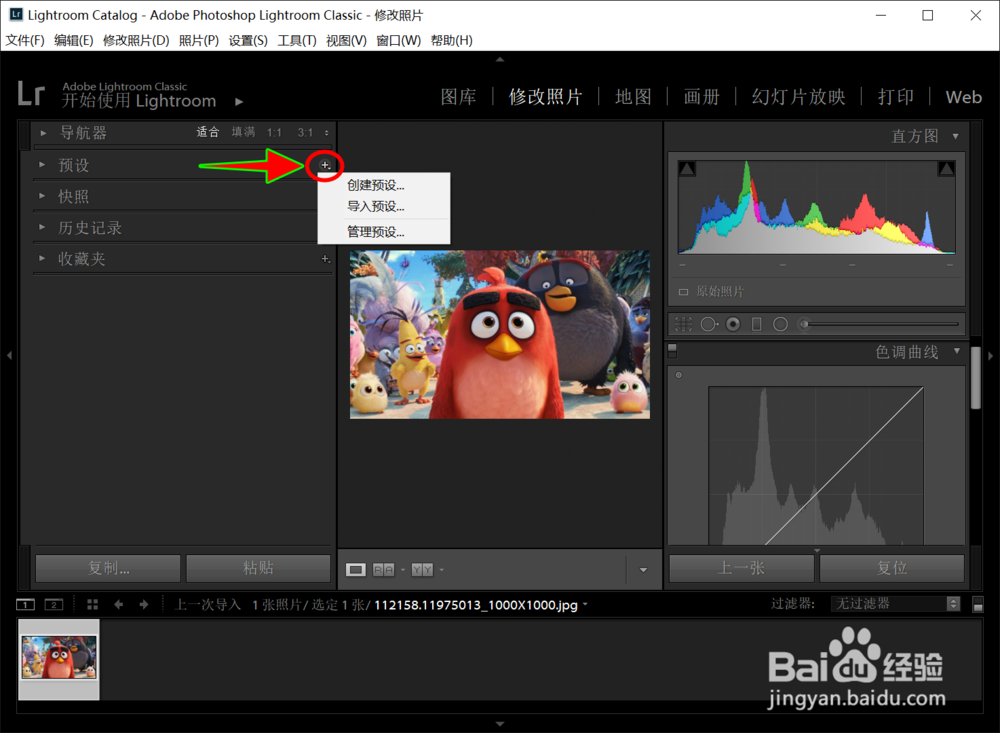The height and width of the screenshot is (733, 1000).
Task: Click the tone curve target adjustment tool
Action: point(679,375)
